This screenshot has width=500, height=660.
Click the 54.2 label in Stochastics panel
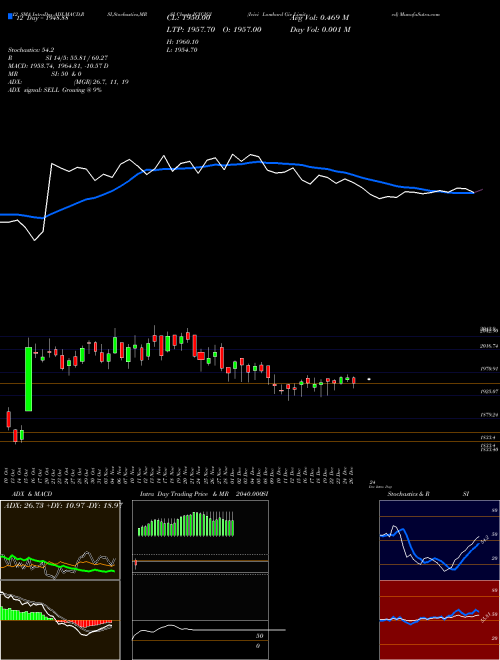tap(484, 538)
